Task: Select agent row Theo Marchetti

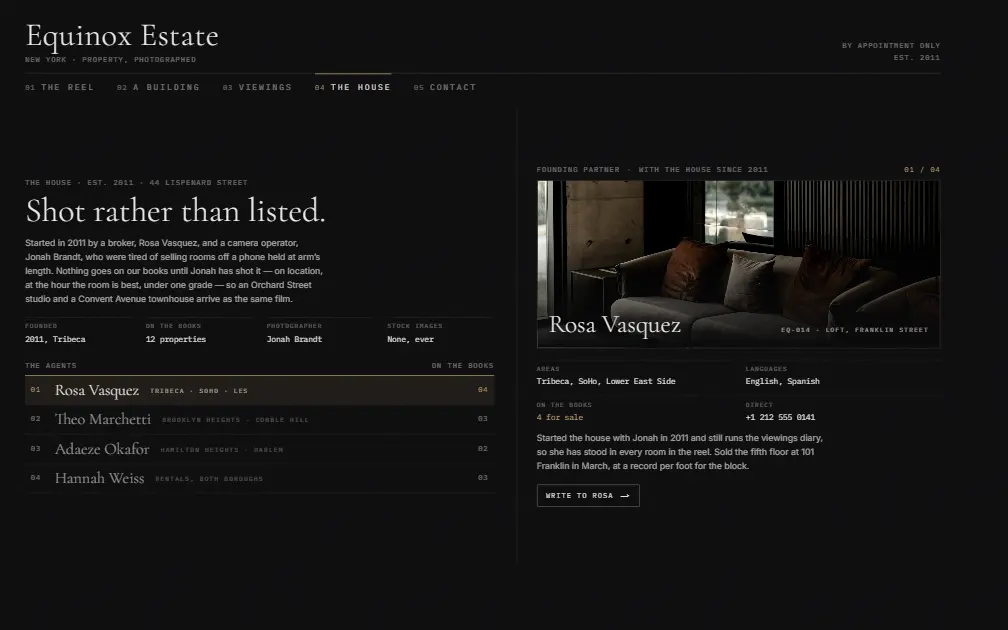Action: click(260, 419)
